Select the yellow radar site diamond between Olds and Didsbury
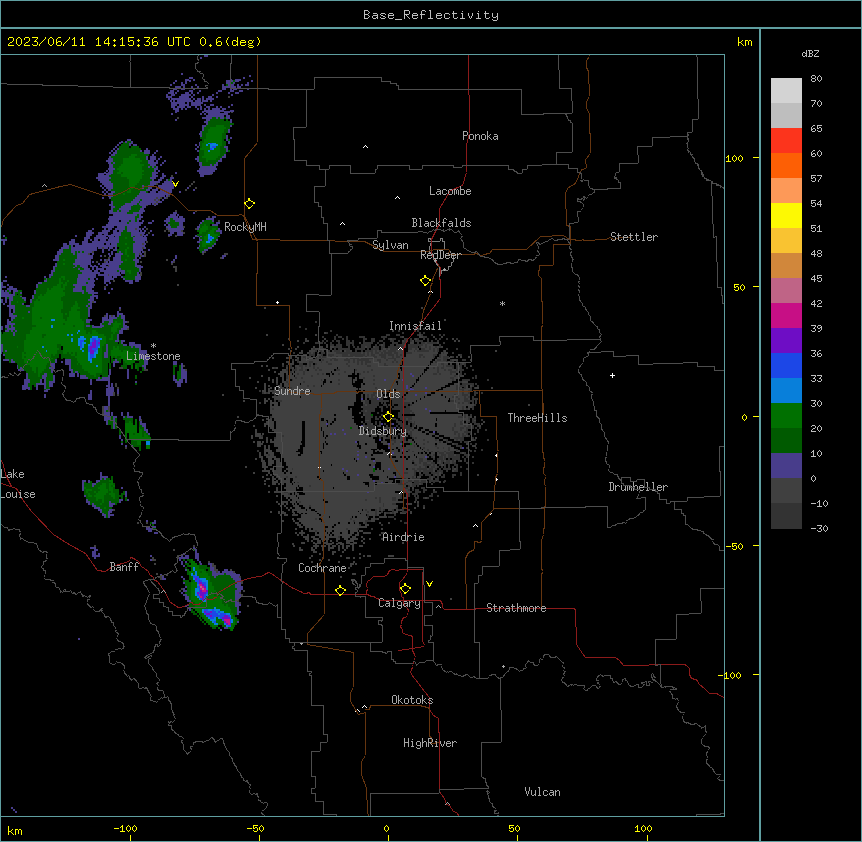The height and width of the screenshot is (842, 862). [x=388, y=417]
